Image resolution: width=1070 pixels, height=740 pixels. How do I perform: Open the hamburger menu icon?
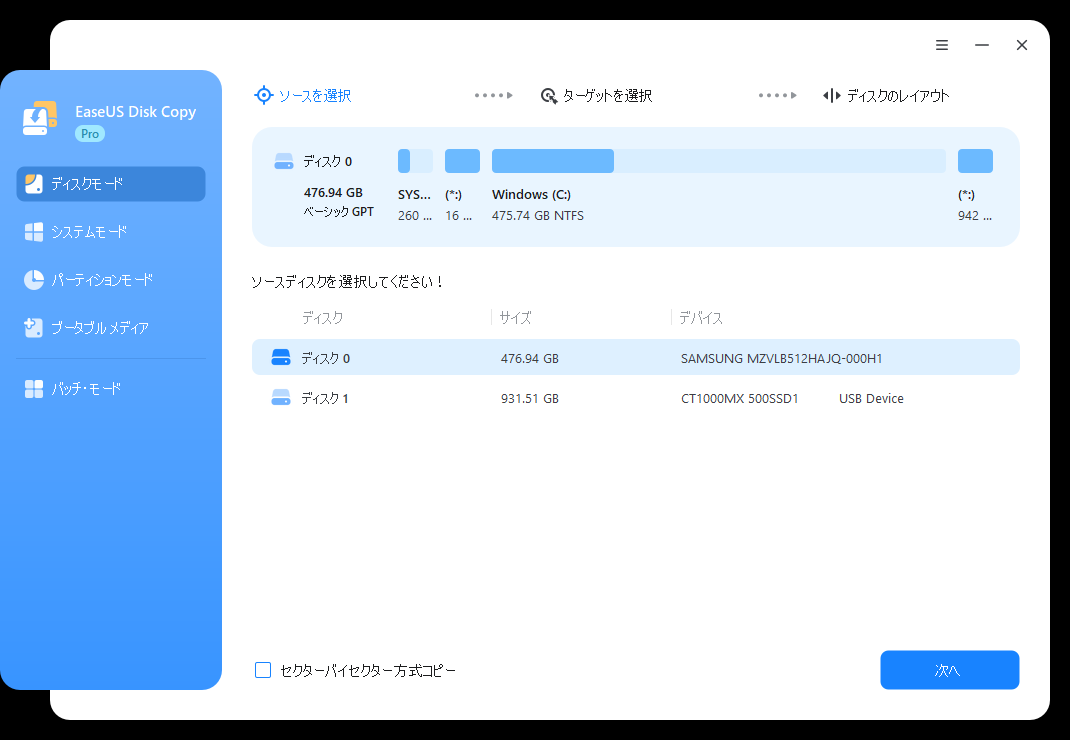point(942,45)
